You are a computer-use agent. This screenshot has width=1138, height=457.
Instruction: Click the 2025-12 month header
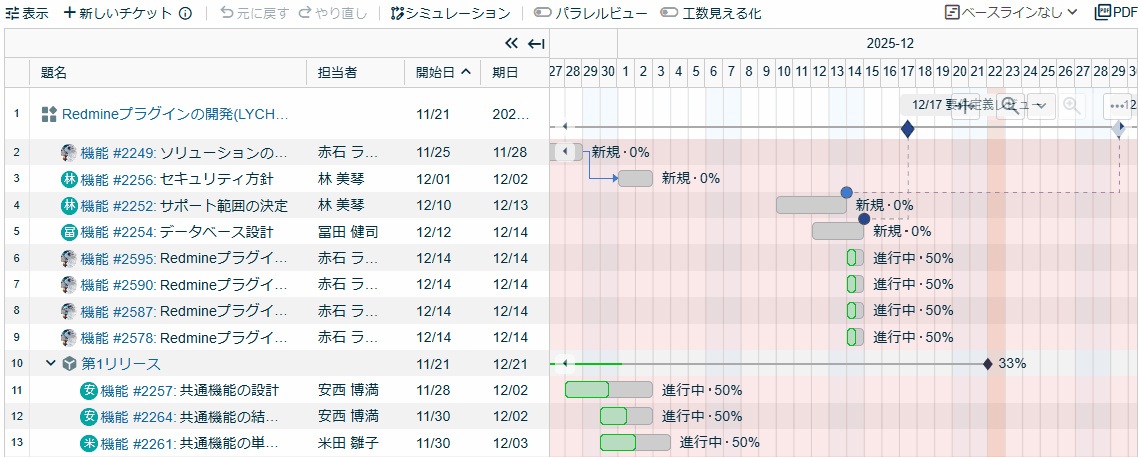point(890,44)
